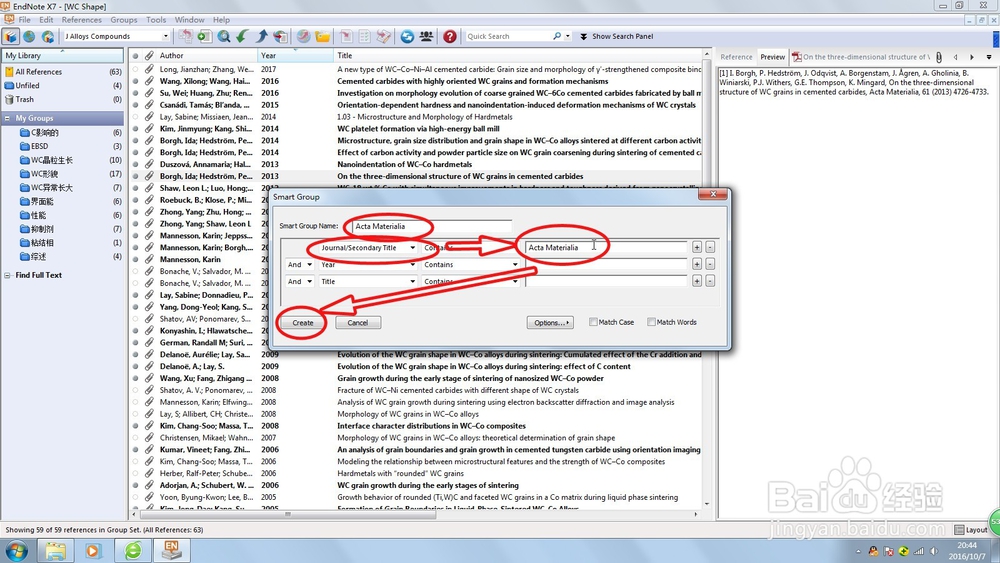Add a row after Title row with plus
This screenshot has height=563, width=1000.
click(x=696, y=281)
